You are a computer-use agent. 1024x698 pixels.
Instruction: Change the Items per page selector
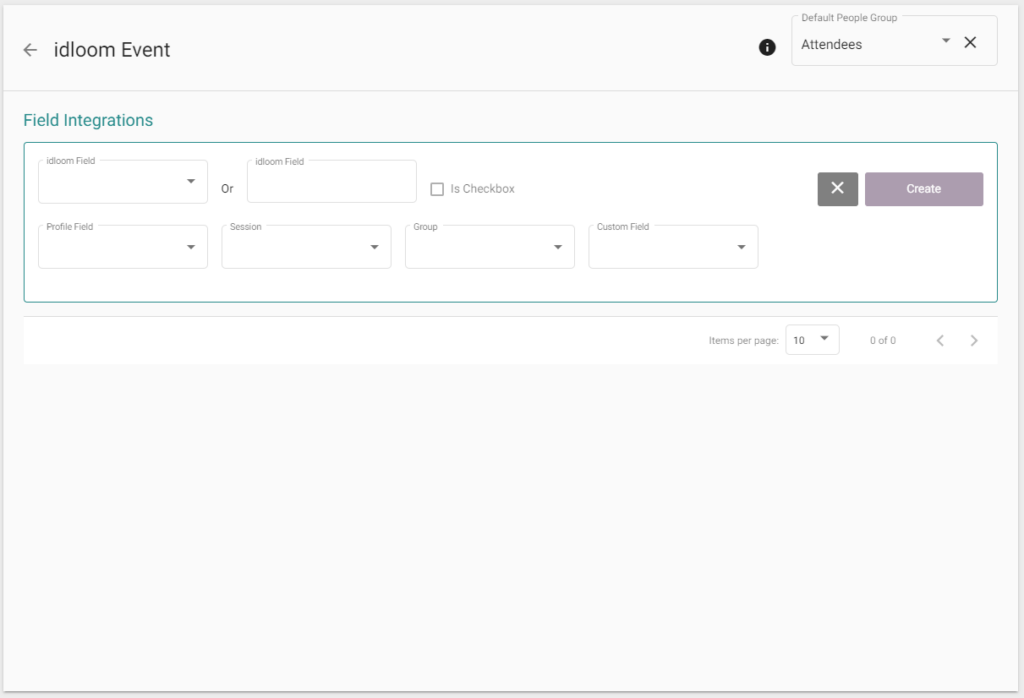pos(812,340)
